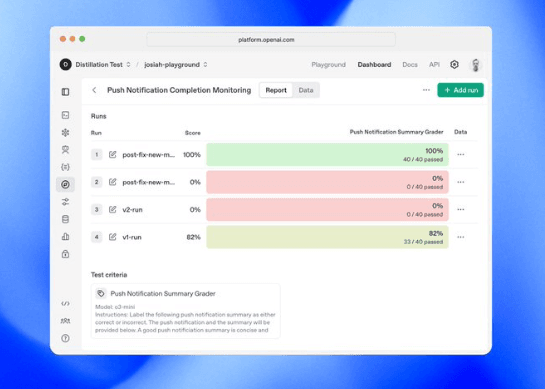Click the run number 4 badge
This screenshot has height=389, width=545.
coord(97,237)
